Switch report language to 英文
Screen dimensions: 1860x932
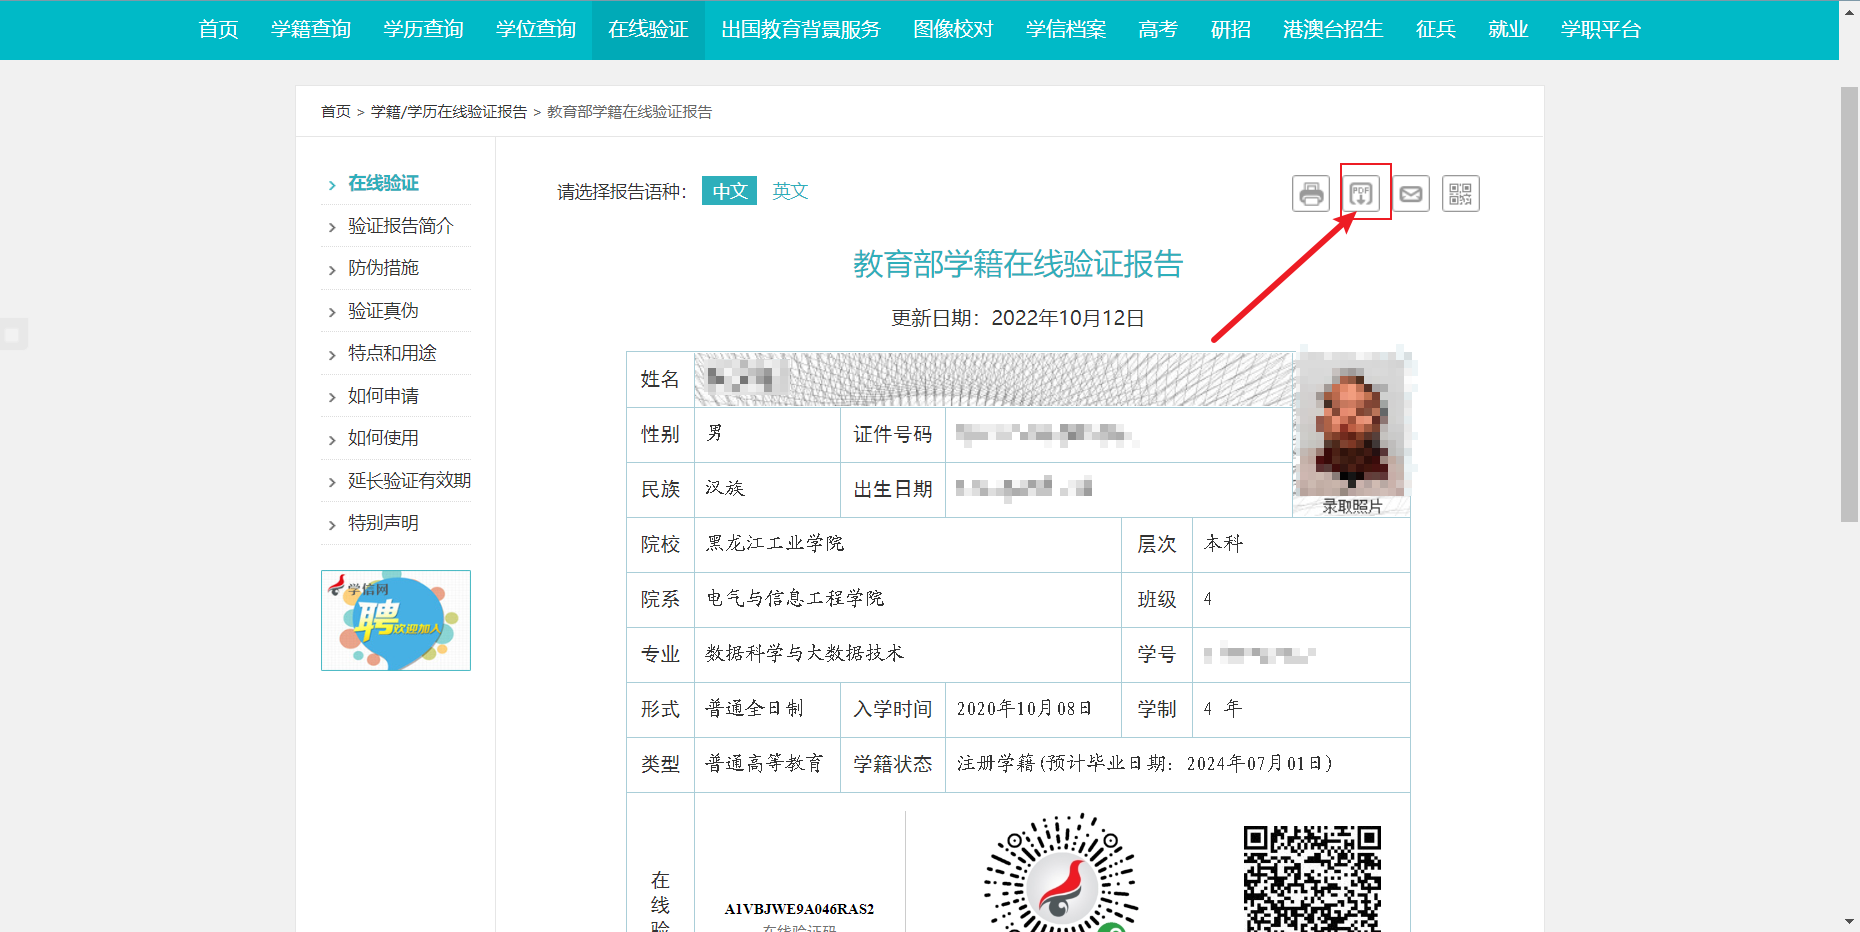tap(790, 191)
